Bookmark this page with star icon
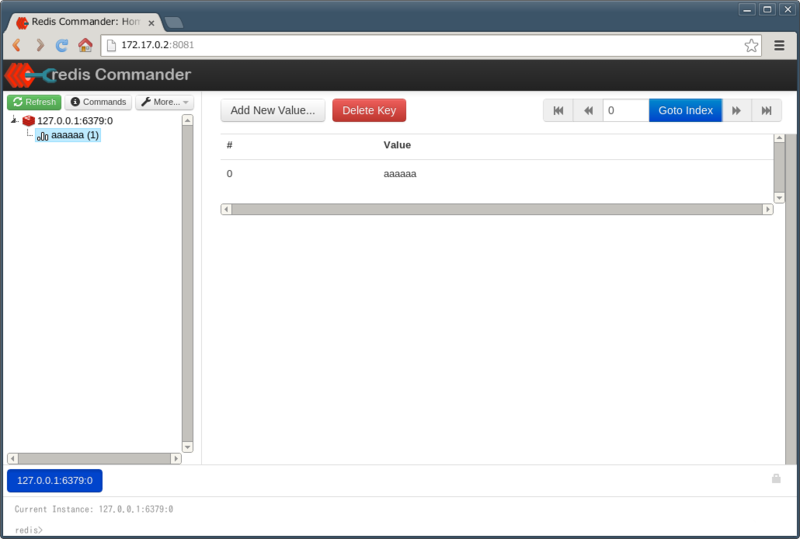 [751, 45]
